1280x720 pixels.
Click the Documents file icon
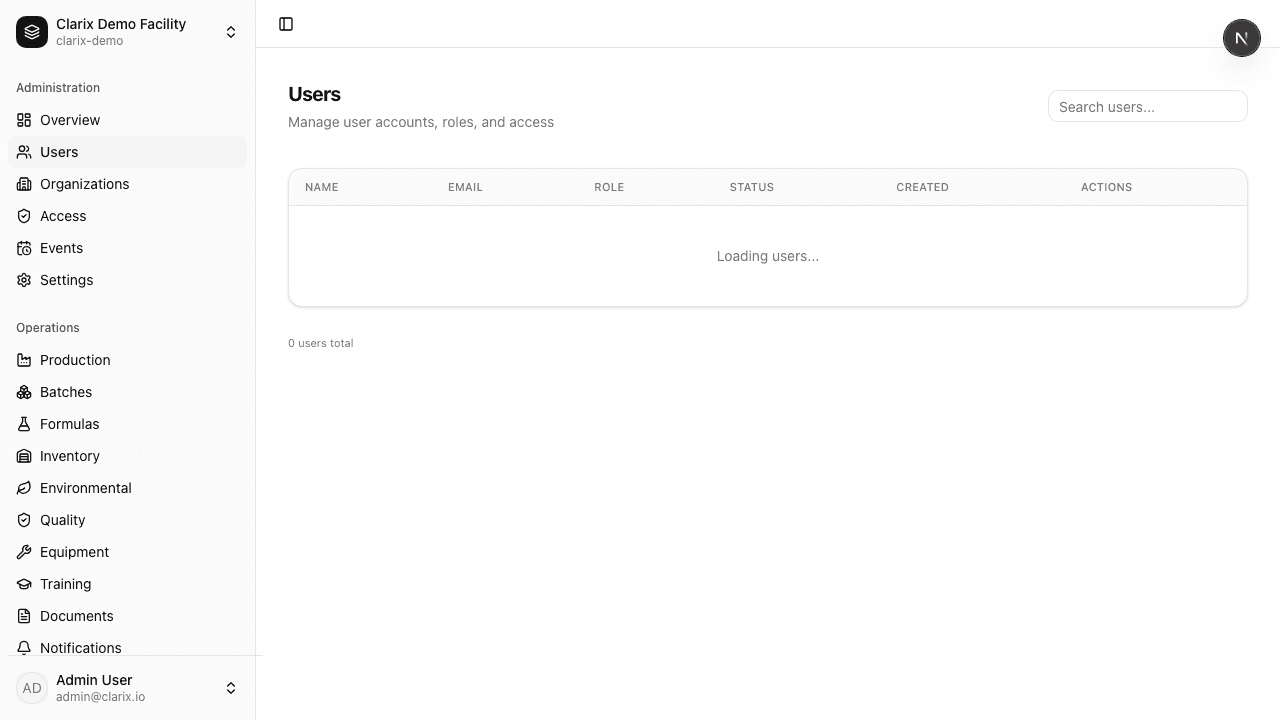(24, 616)
